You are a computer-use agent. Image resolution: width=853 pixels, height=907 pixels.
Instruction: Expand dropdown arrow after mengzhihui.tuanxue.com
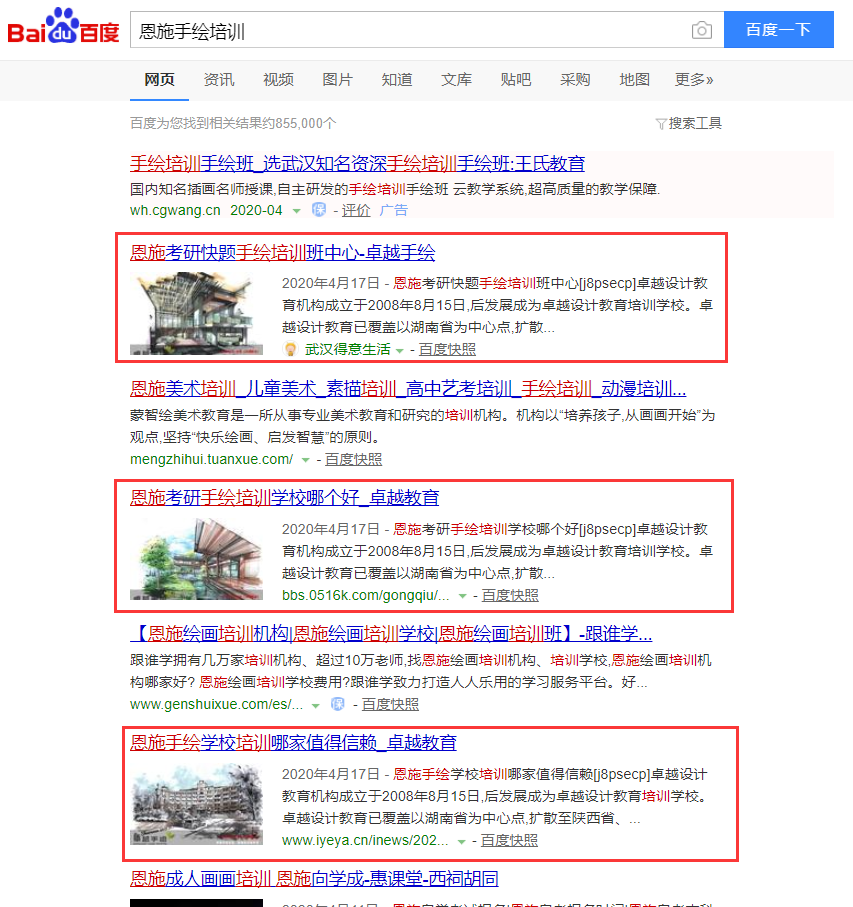tap(305, 460)
